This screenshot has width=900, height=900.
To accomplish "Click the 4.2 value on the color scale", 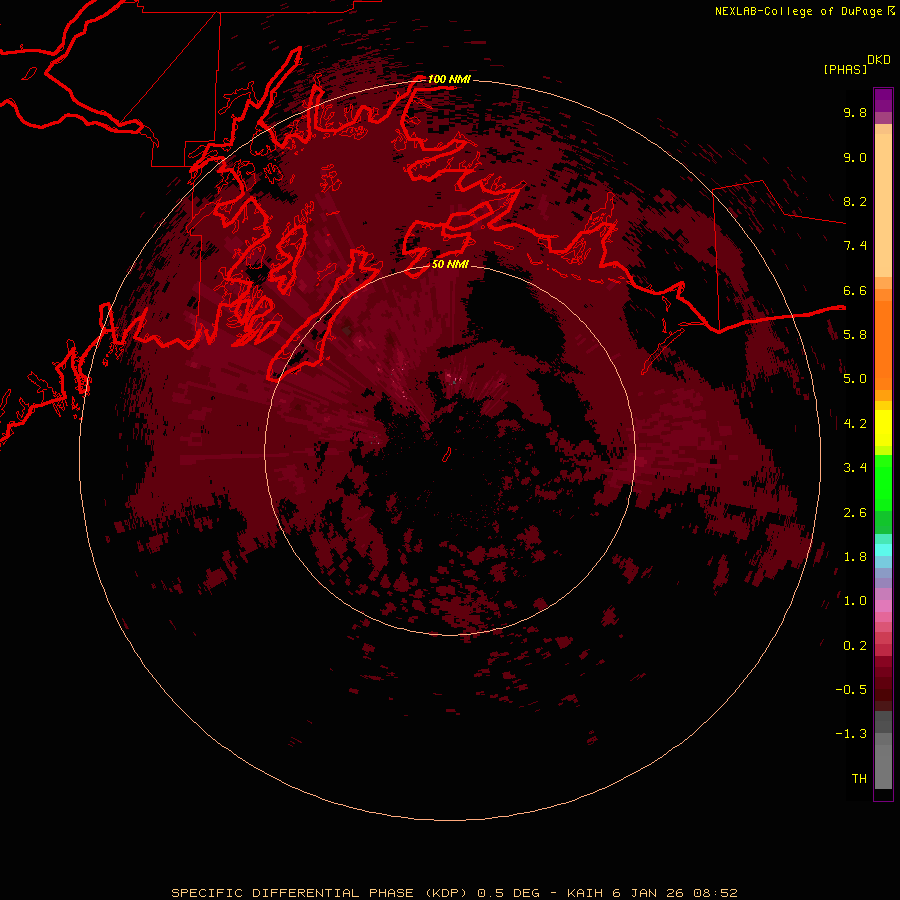I will pyautogui.click(x=855, y=424).
